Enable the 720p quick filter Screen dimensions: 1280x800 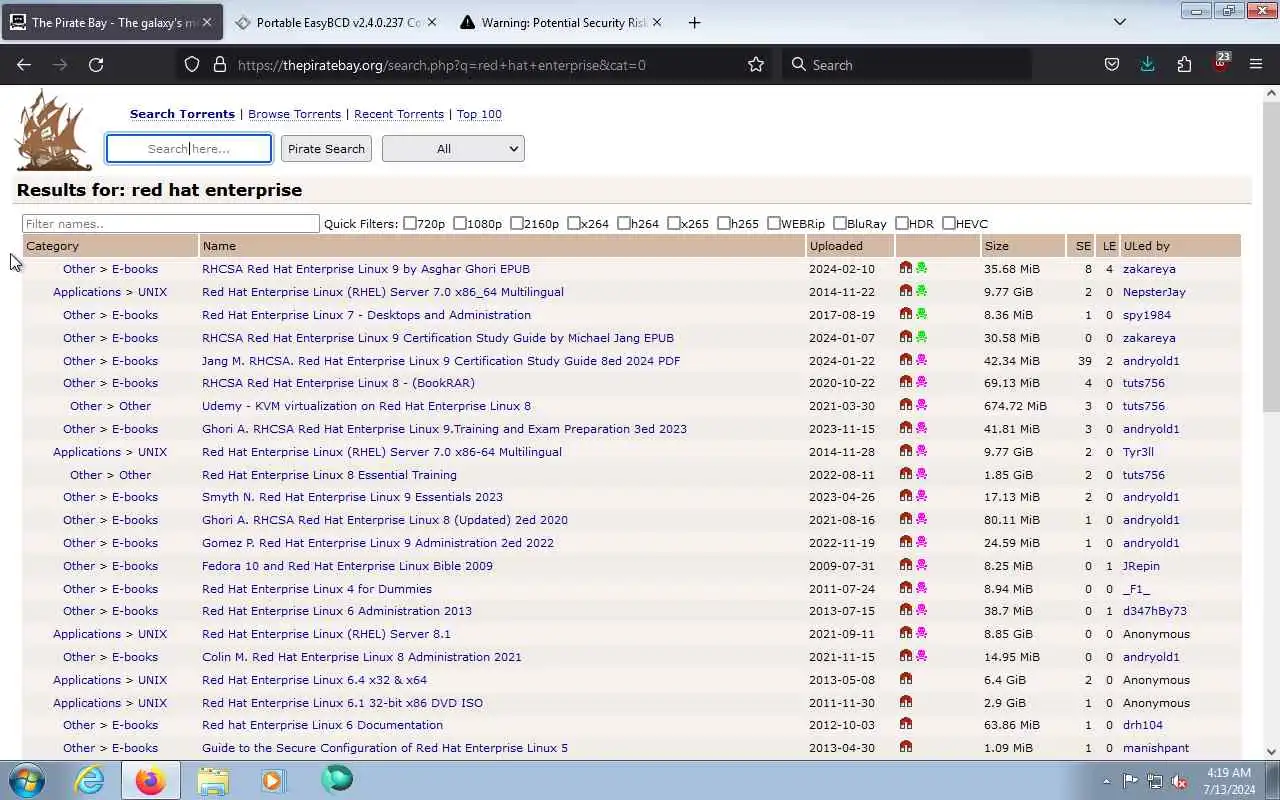[x=410, y=223]
